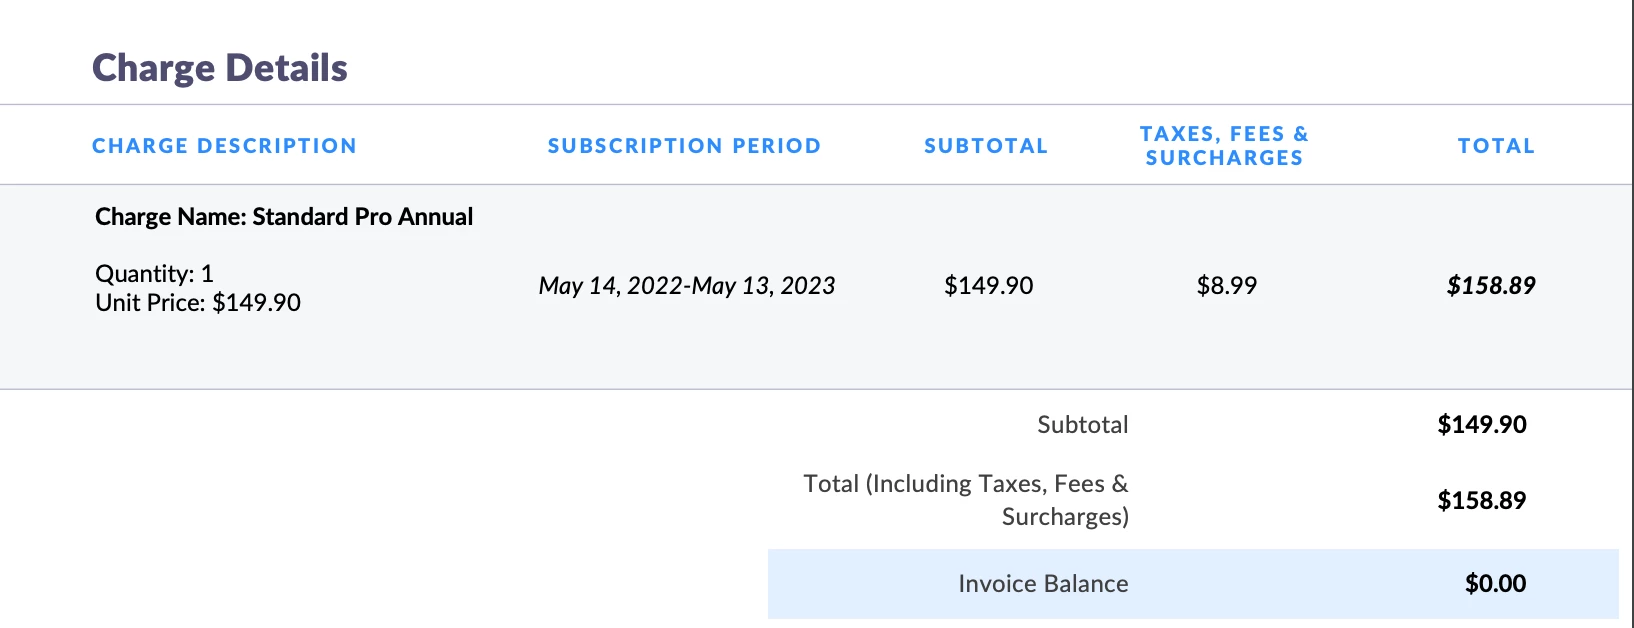Click the Total column header

tap(1496, 146)
